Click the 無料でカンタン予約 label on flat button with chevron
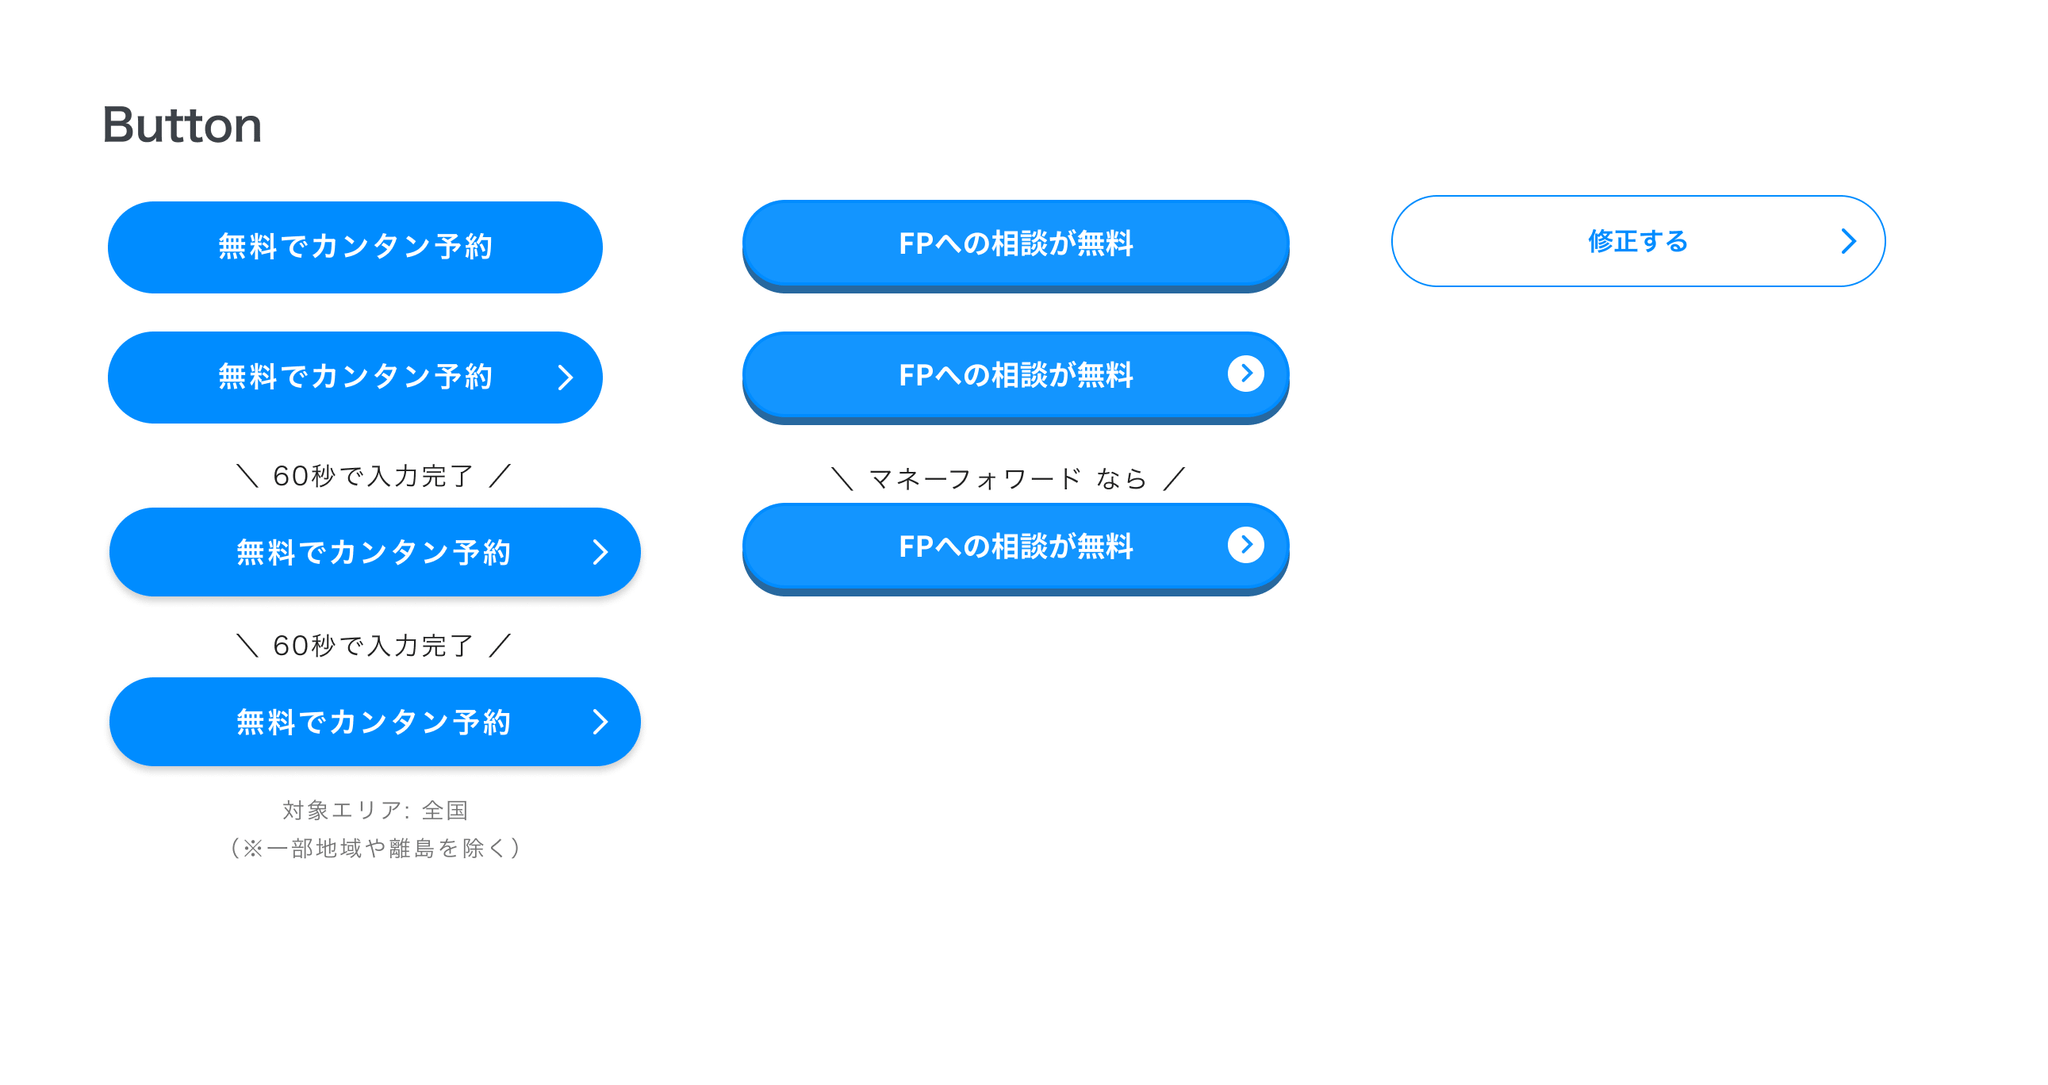The width and height of the screenshot is (2048, 1085). (355, 377)
